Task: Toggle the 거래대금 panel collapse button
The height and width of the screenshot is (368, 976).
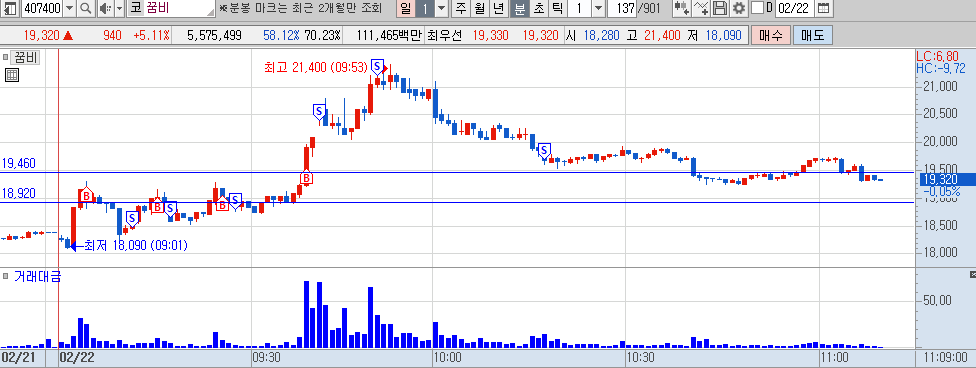Action: tap(973, 274)
